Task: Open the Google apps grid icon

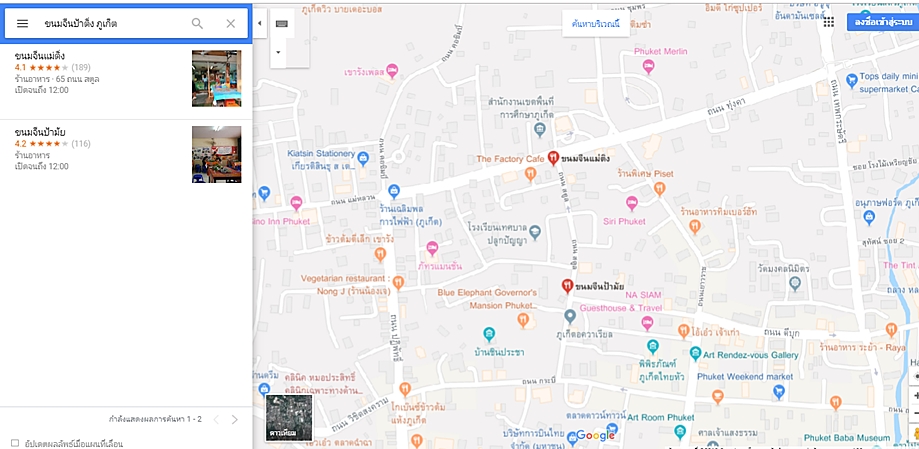Action: tap(829, 22)
